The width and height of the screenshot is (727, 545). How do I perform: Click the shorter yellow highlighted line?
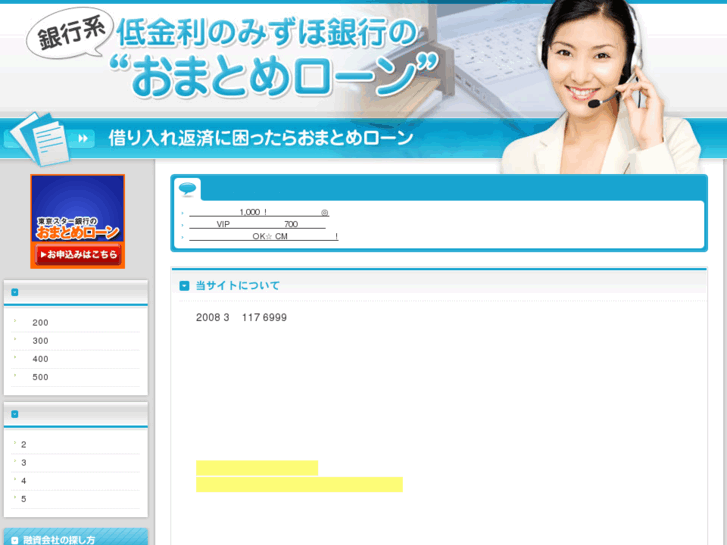(x=257, y=468)
